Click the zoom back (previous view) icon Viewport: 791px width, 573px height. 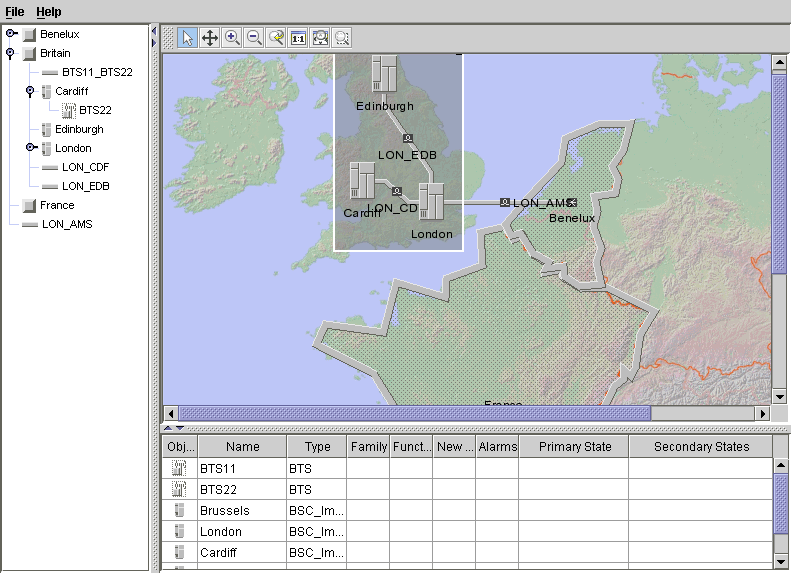point(276,38)
